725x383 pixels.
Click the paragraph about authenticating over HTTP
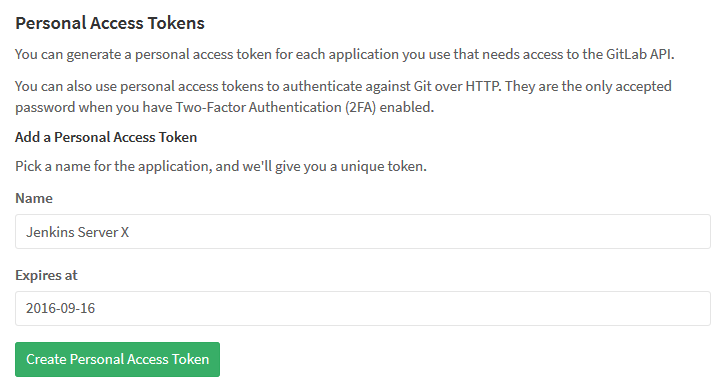coord(343,97)
